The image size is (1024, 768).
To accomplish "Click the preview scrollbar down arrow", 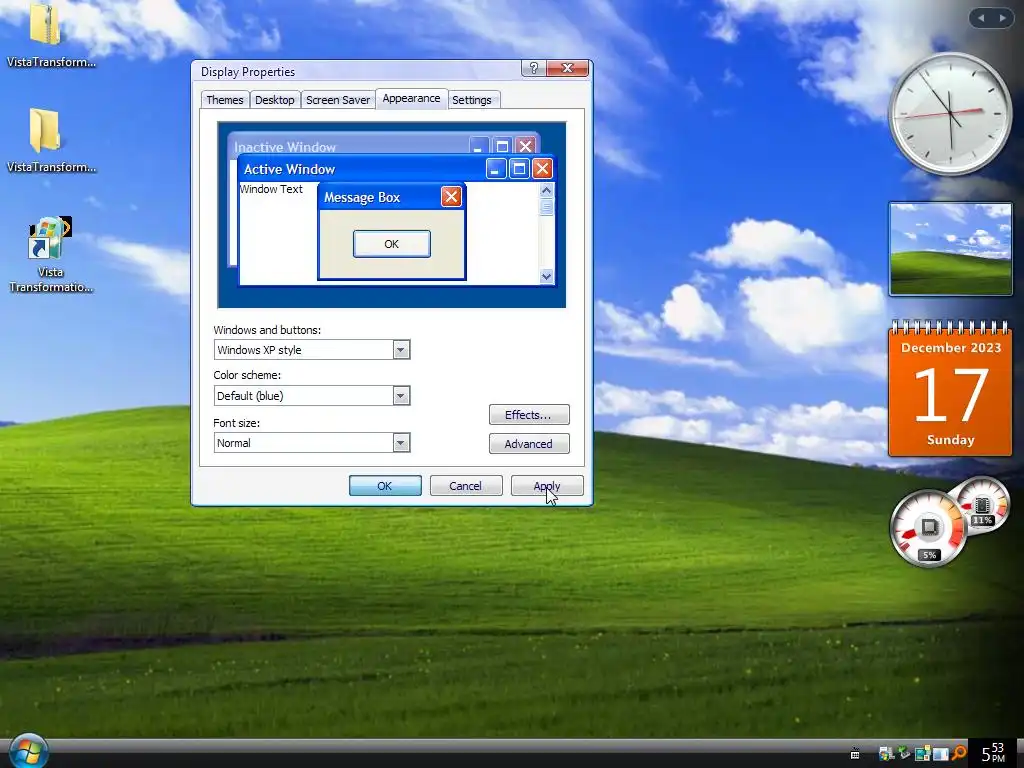I will [x=547, y=276].
